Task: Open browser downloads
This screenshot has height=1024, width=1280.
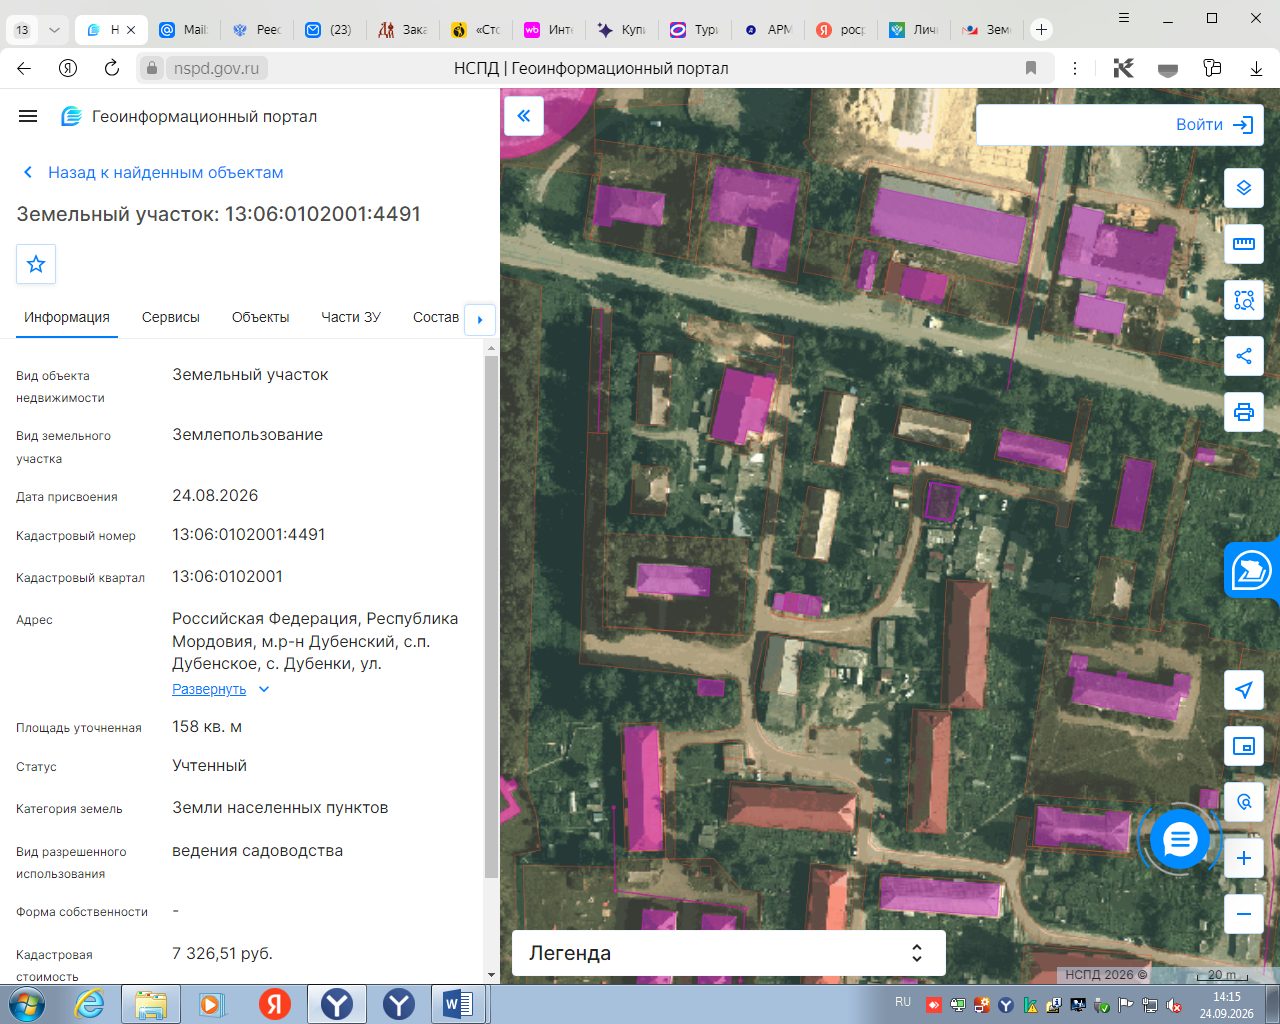Action: pos(1256,68)
